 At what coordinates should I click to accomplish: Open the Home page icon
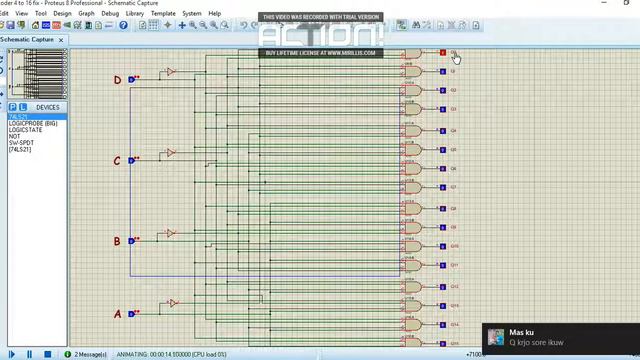tap(36, 25)
